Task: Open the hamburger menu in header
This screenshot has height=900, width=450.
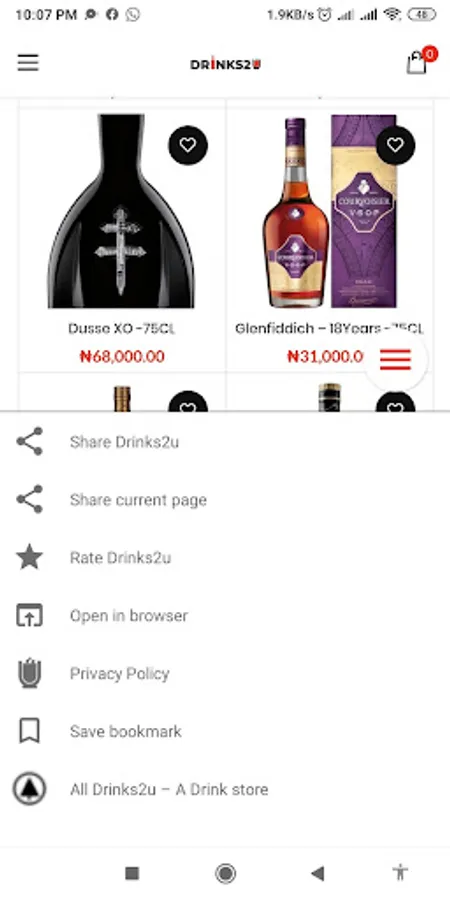Action: click(28, 63)
